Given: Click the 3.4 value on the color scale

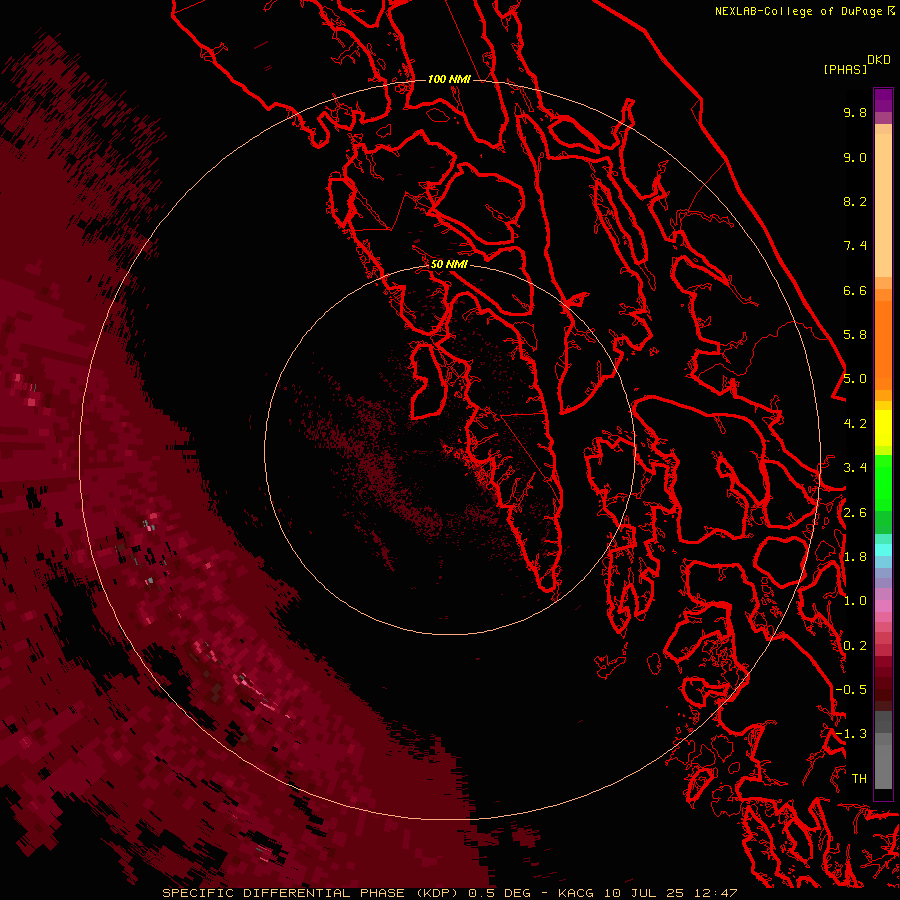Looking at the screenshot, I should [x=855, y=468].
